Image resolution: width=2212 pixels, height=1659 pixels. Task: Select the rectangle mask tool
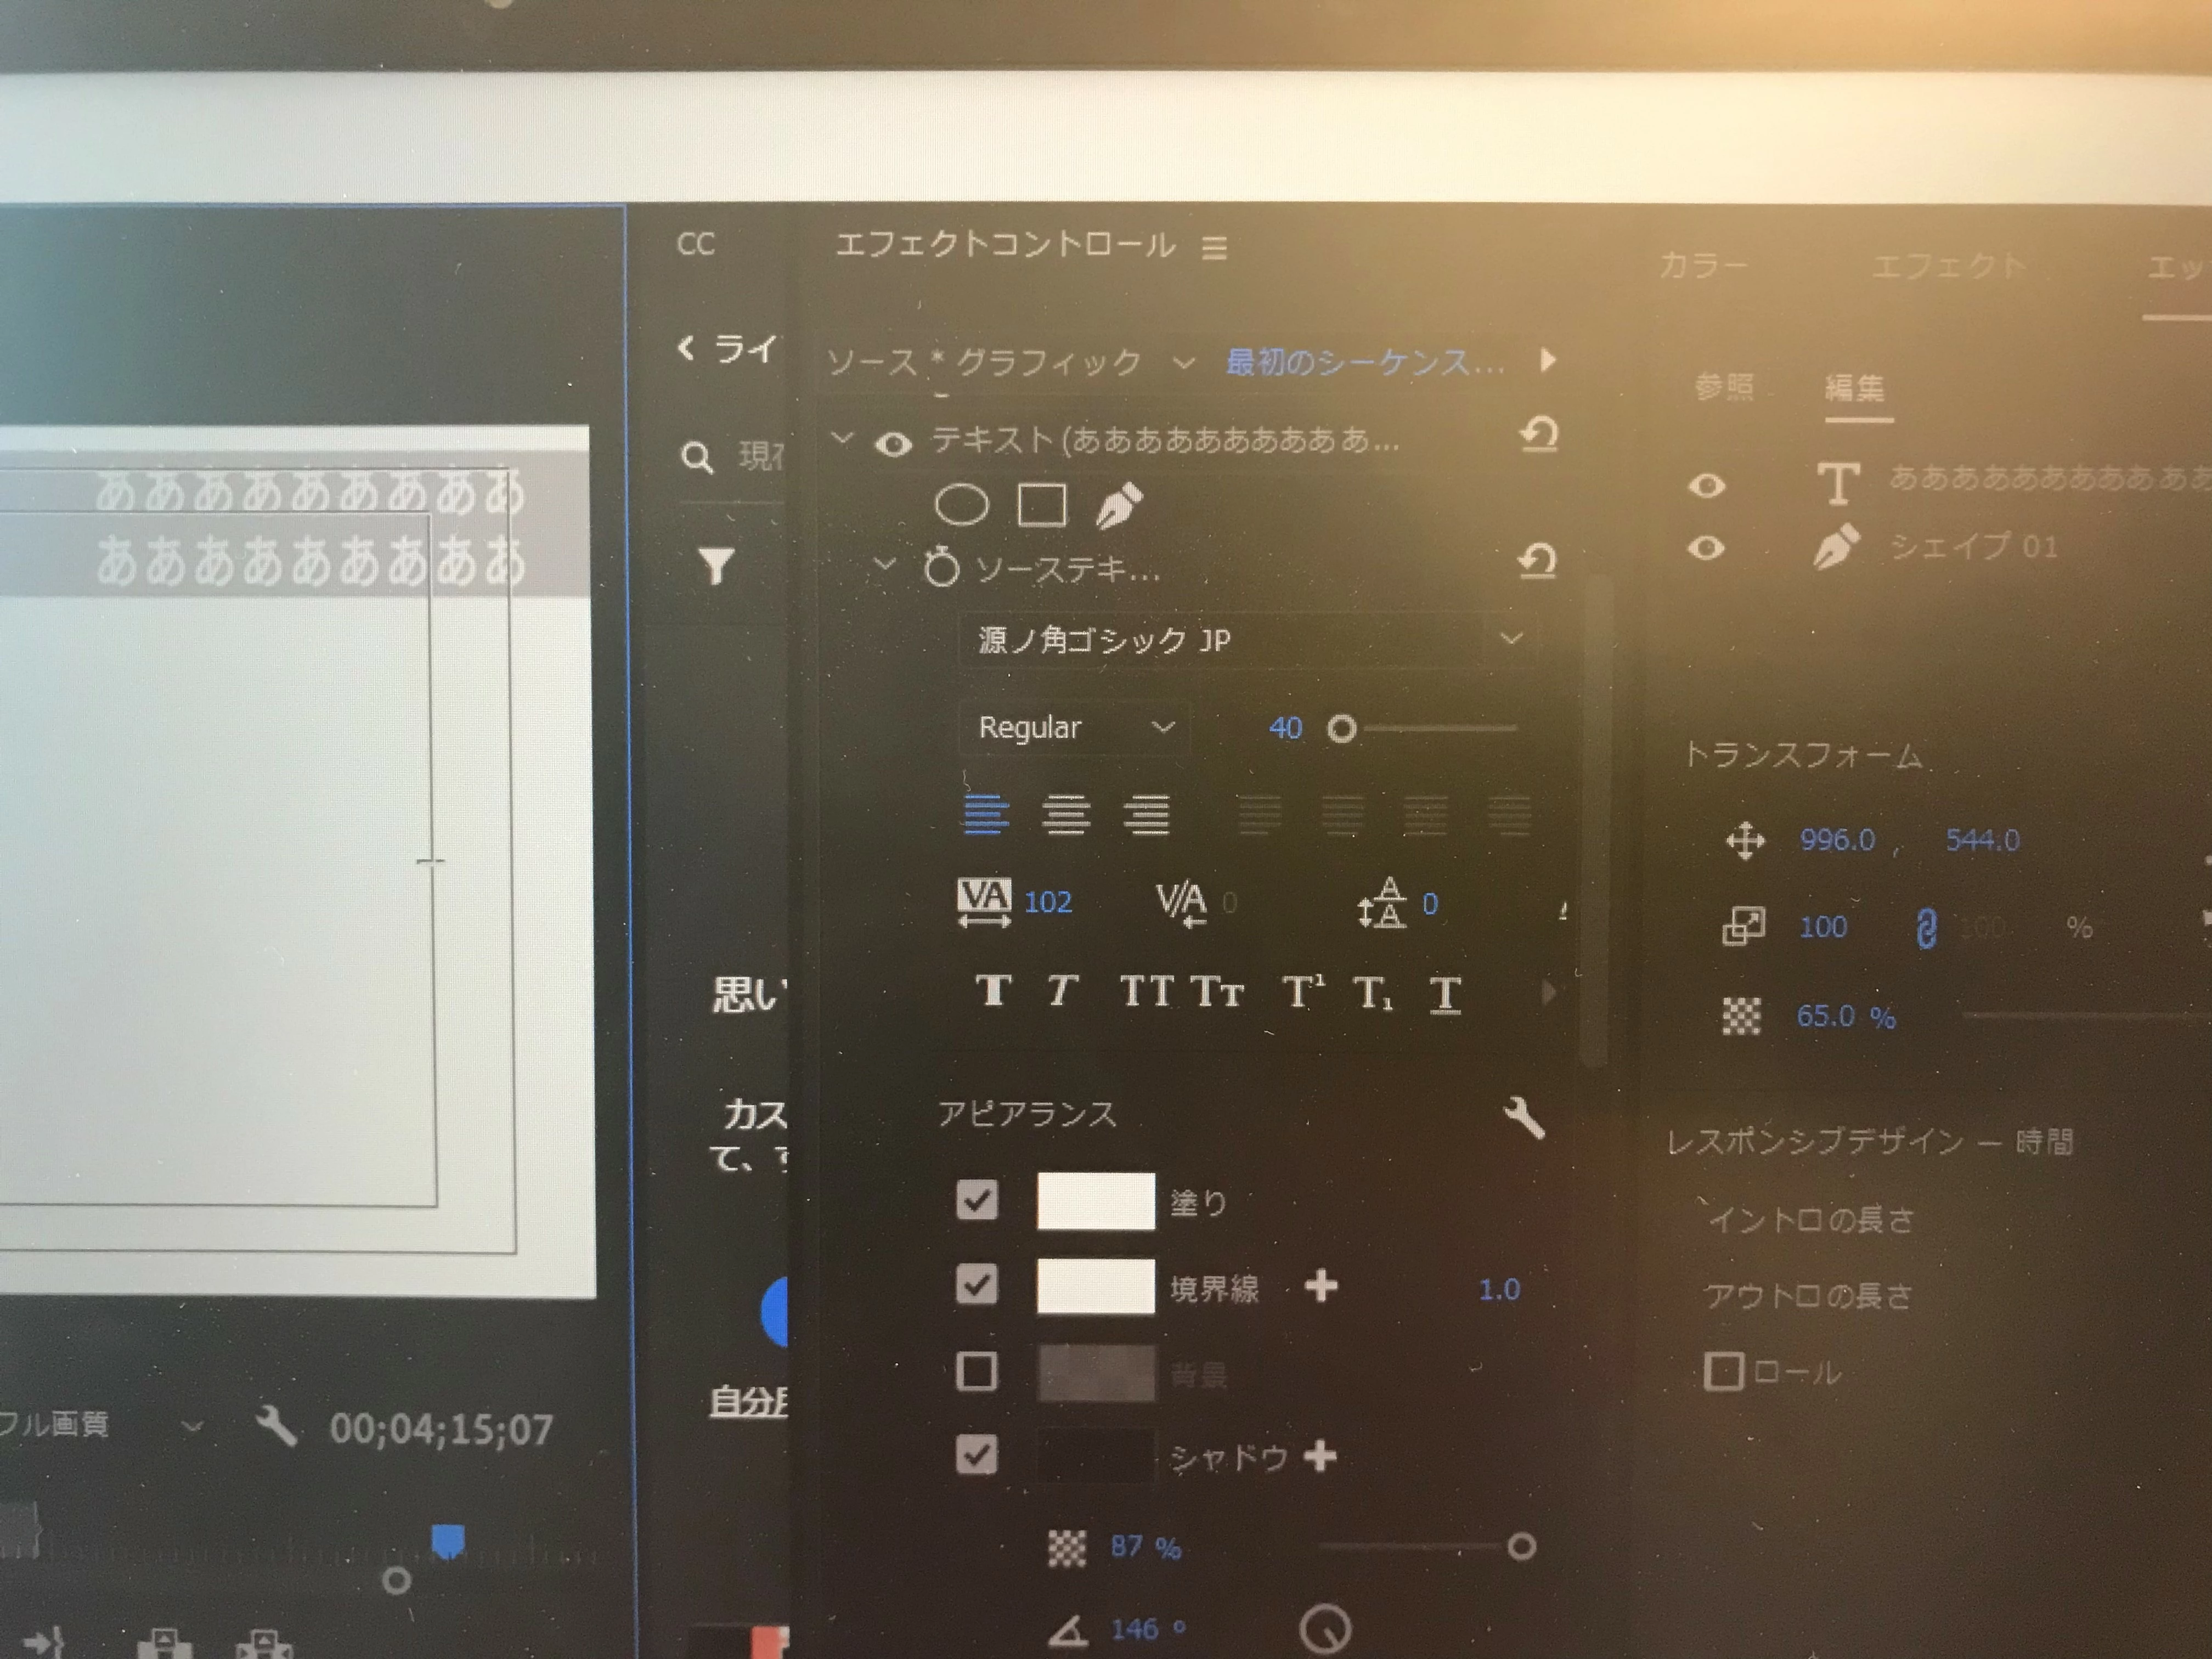(x=1041, y=505)
